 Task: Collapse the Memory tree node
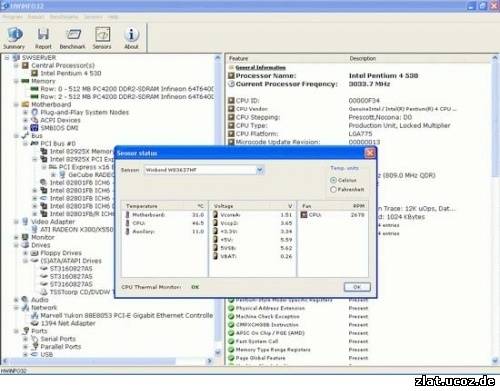coord(16,81)
